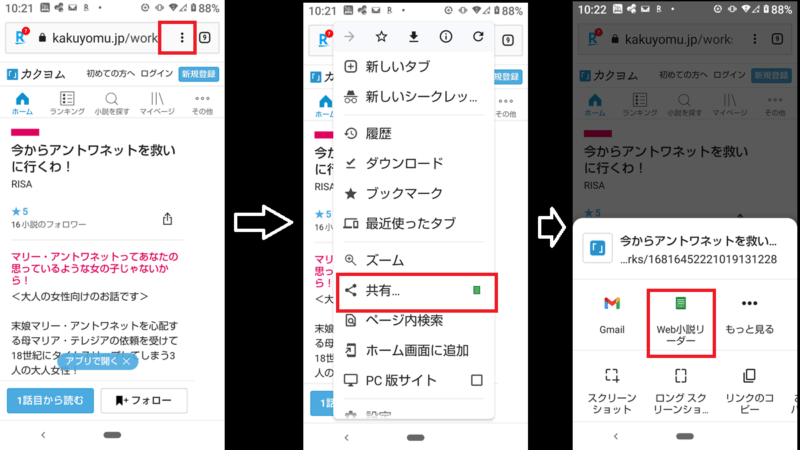
Task: Tap the forward arrow in the menu toolbar
Action: [349, 37]
